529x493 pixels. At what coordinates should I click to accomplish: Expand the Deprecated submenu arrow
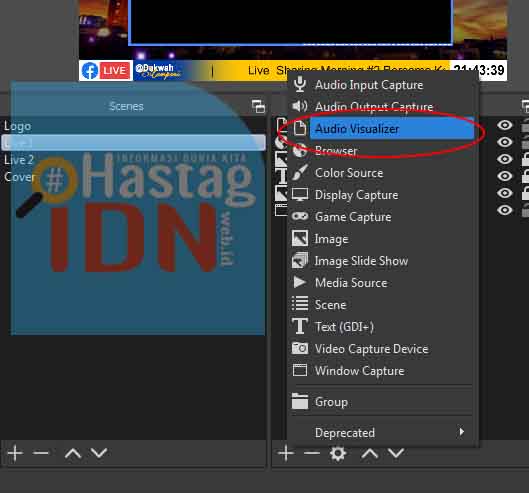coord(462,432)
